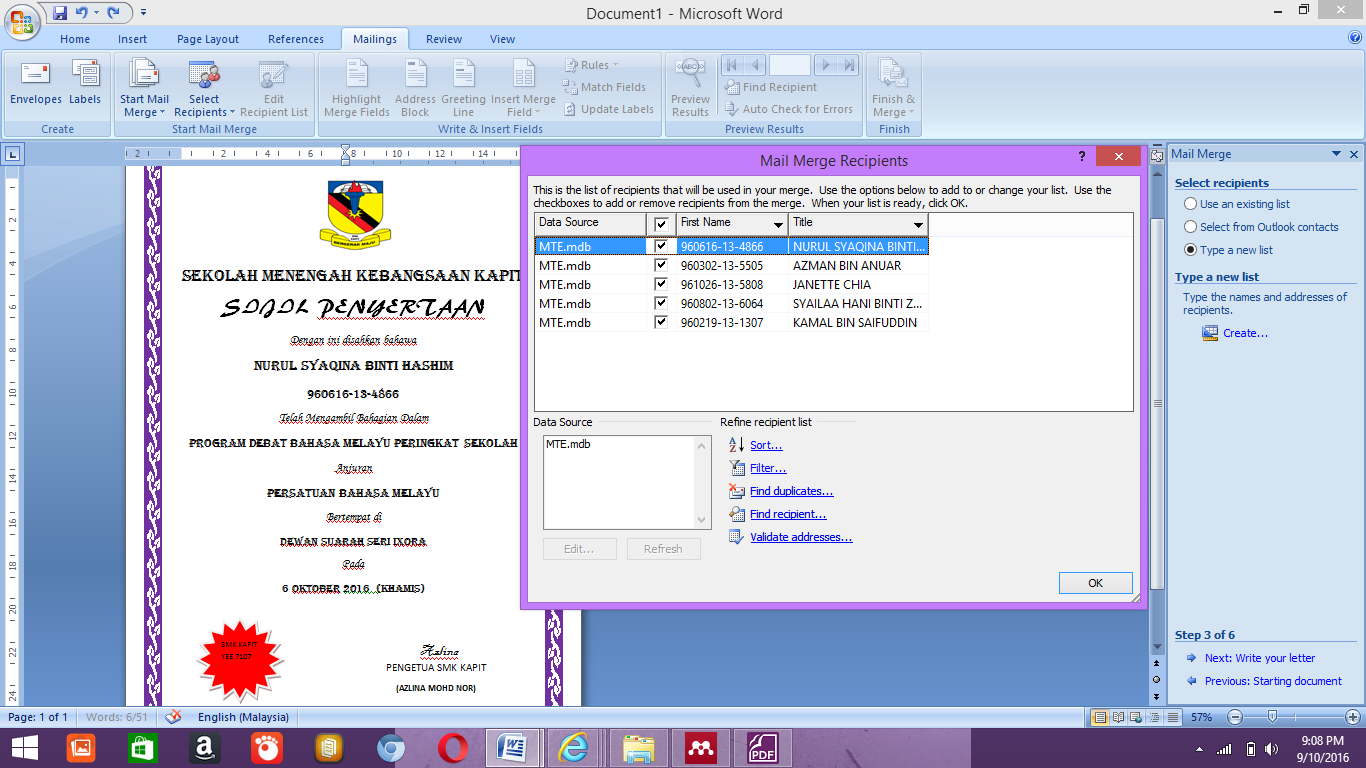Screen dimensions: 1366x768
Task: Open Microsoft Office Word Help
Action: (x=1355, y=38)
